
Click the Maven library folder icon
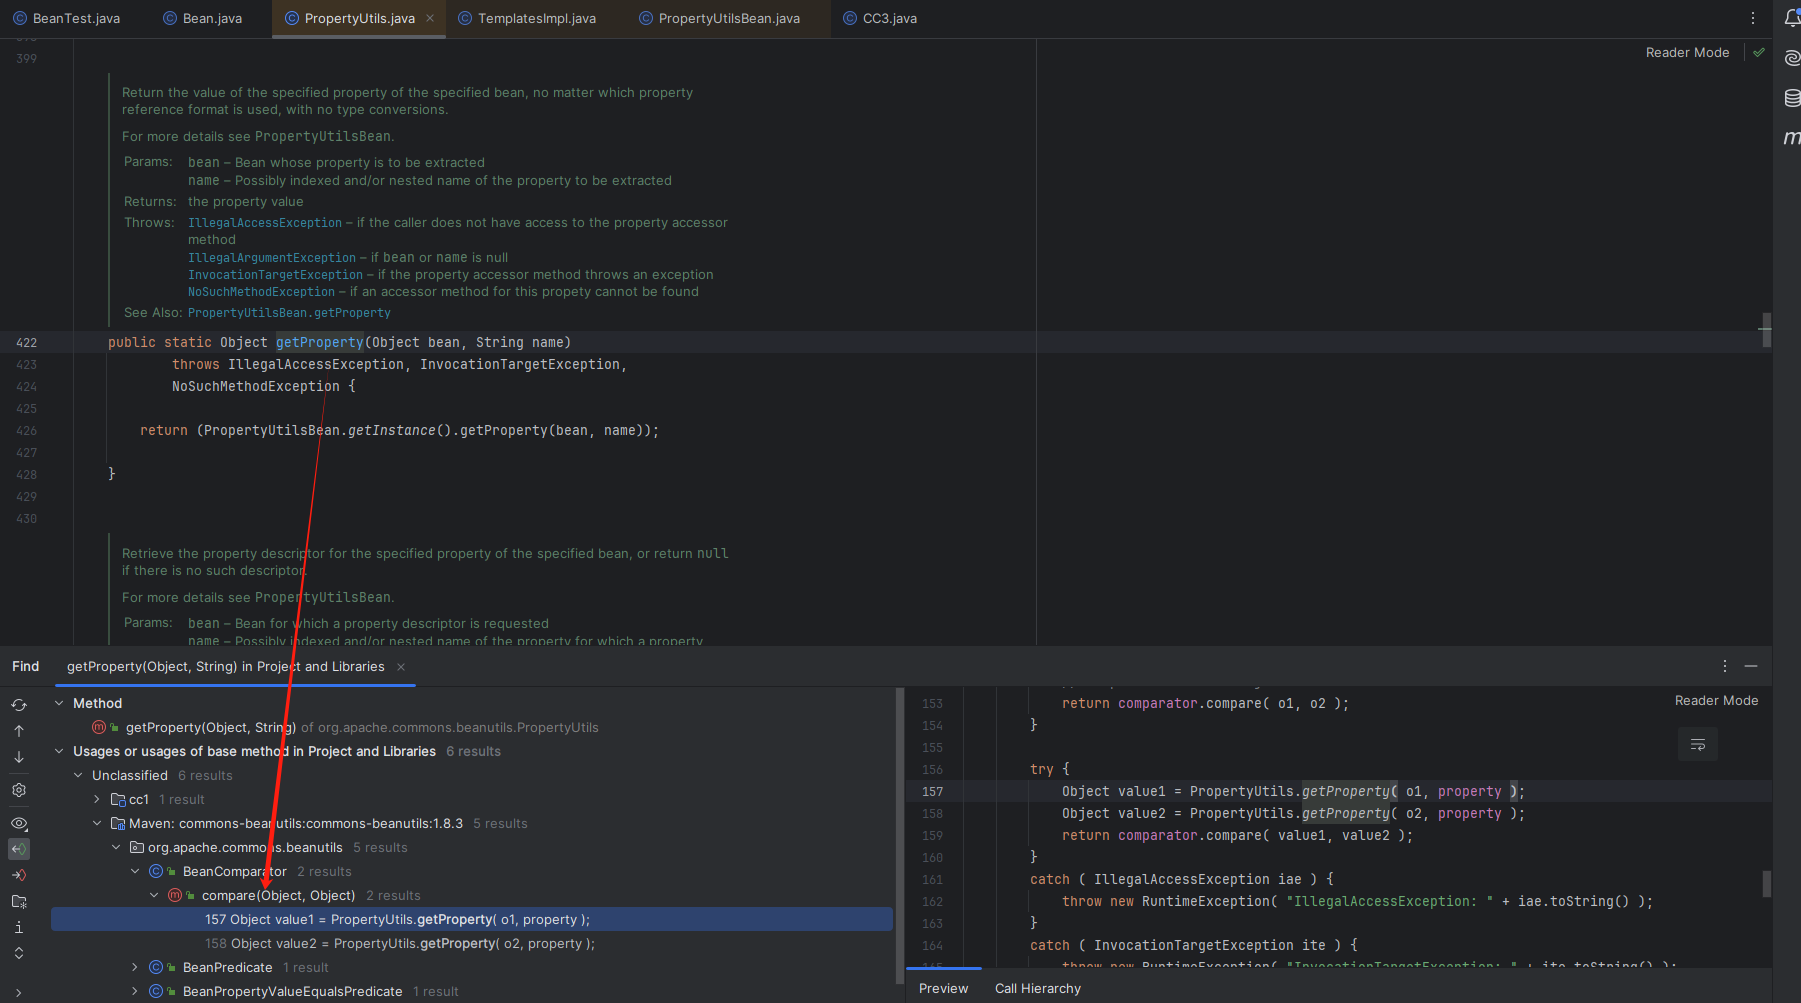(x=118, y=824)
